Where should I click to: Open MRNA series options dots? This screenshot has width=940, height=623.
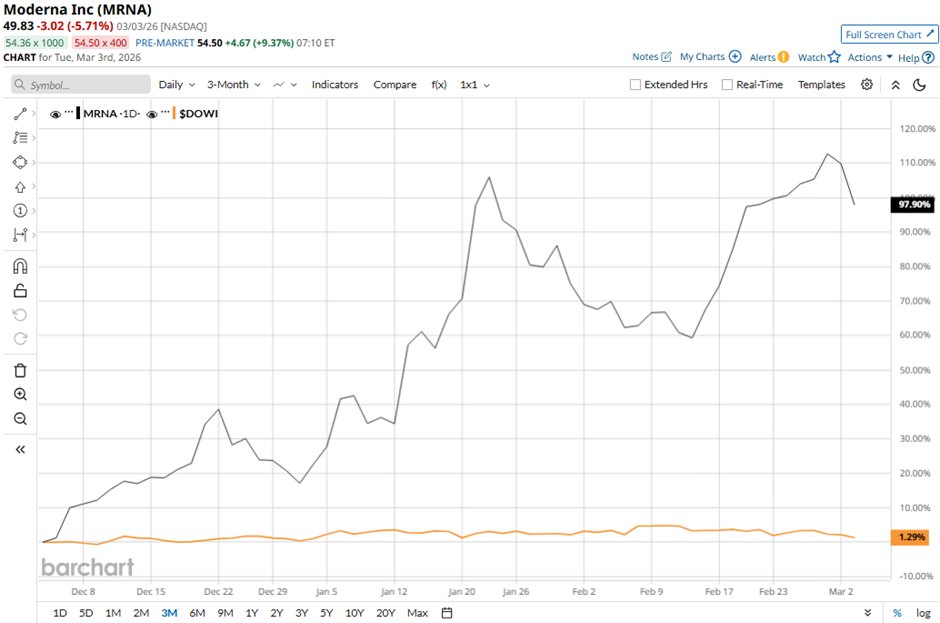69,112
